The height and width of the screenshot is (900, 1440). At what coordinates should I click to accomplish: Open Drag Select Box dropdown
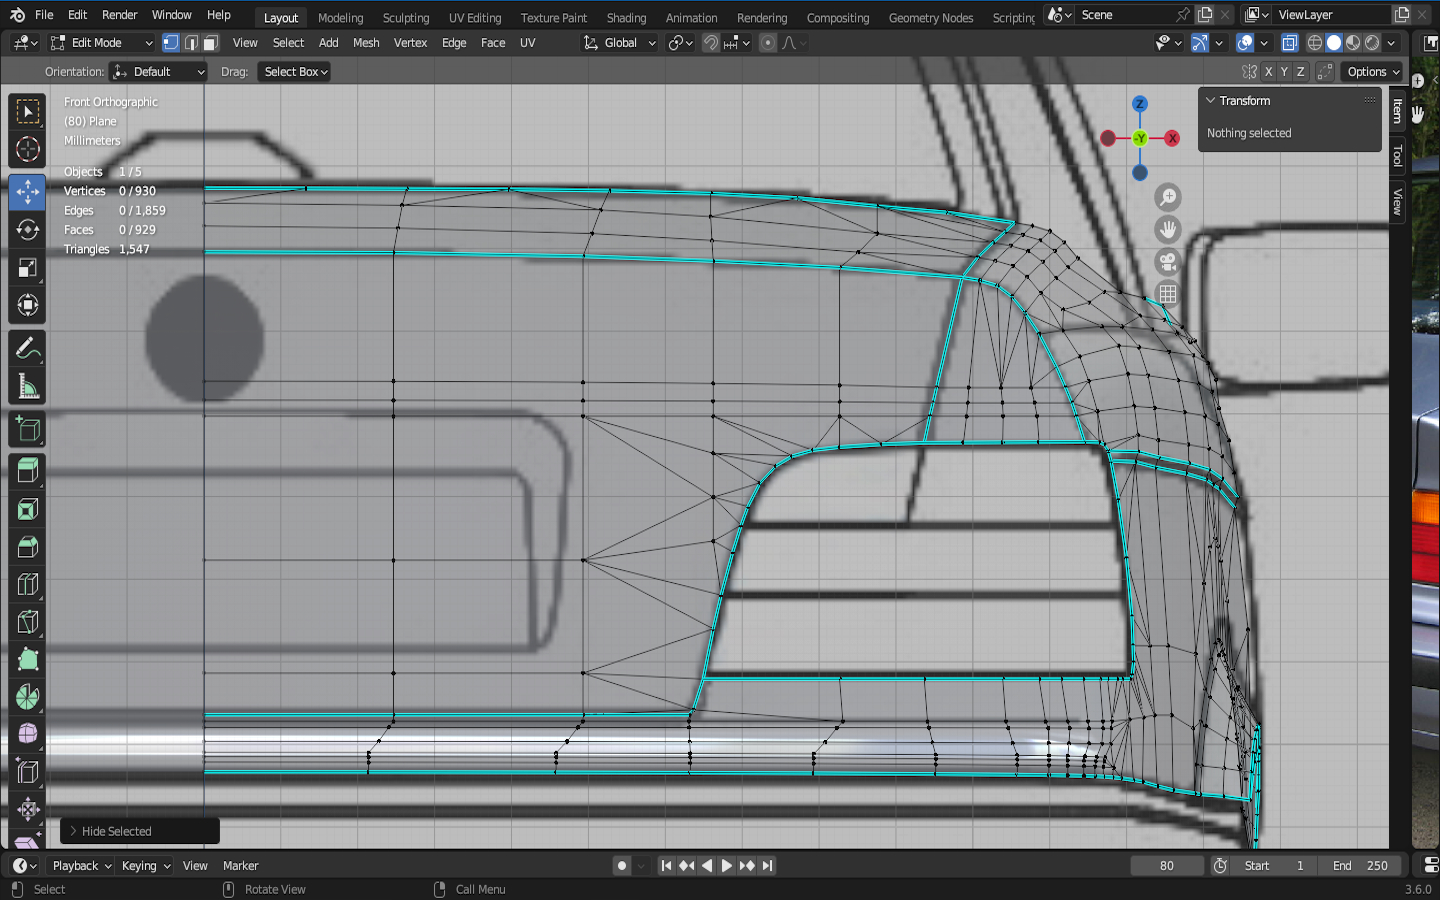(295, 72)
